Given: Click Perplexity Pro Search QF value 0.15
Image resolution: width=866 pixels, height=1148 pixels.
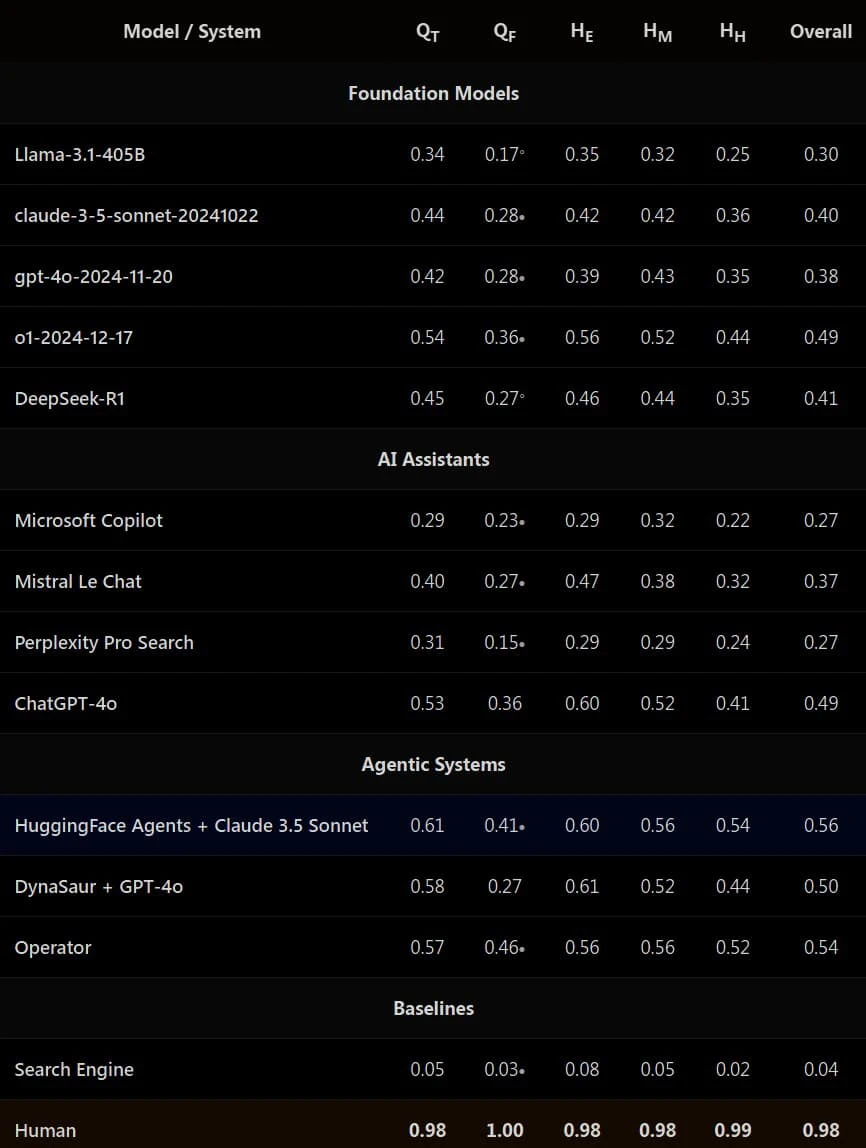Looking at the screenshot, I should click(504, 643).
